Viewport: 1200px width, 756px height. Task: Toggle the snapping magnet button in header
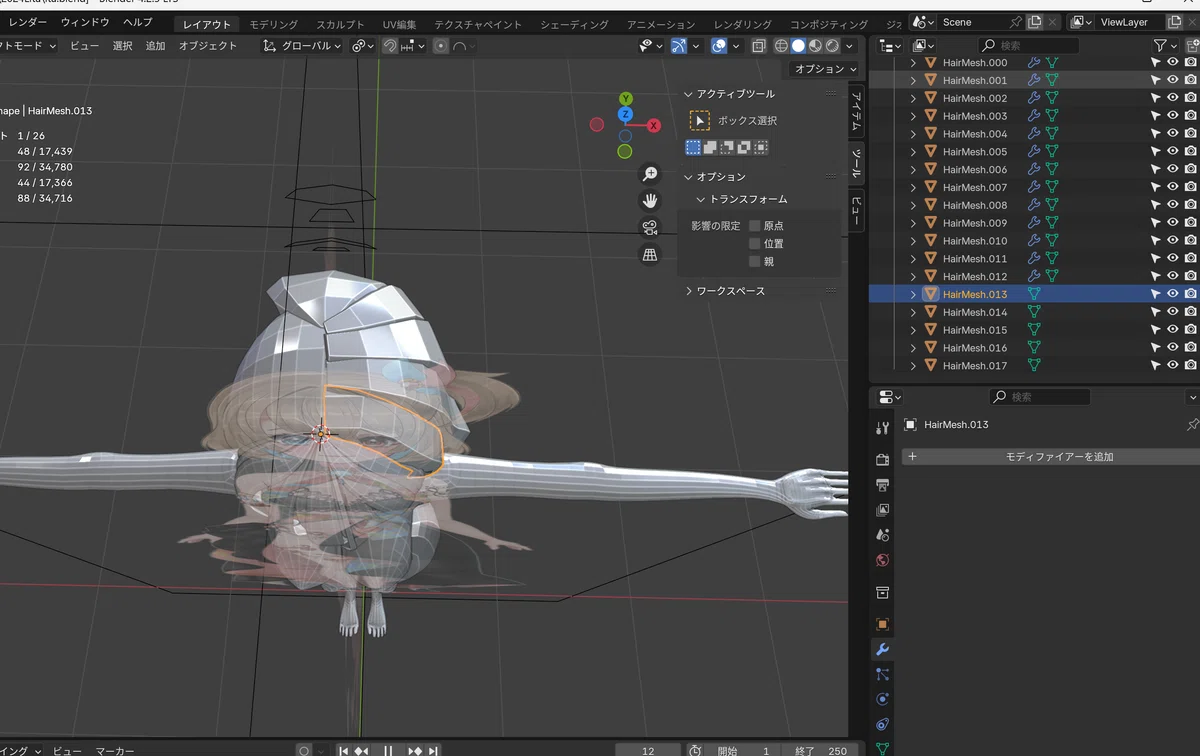coord(390,46)
